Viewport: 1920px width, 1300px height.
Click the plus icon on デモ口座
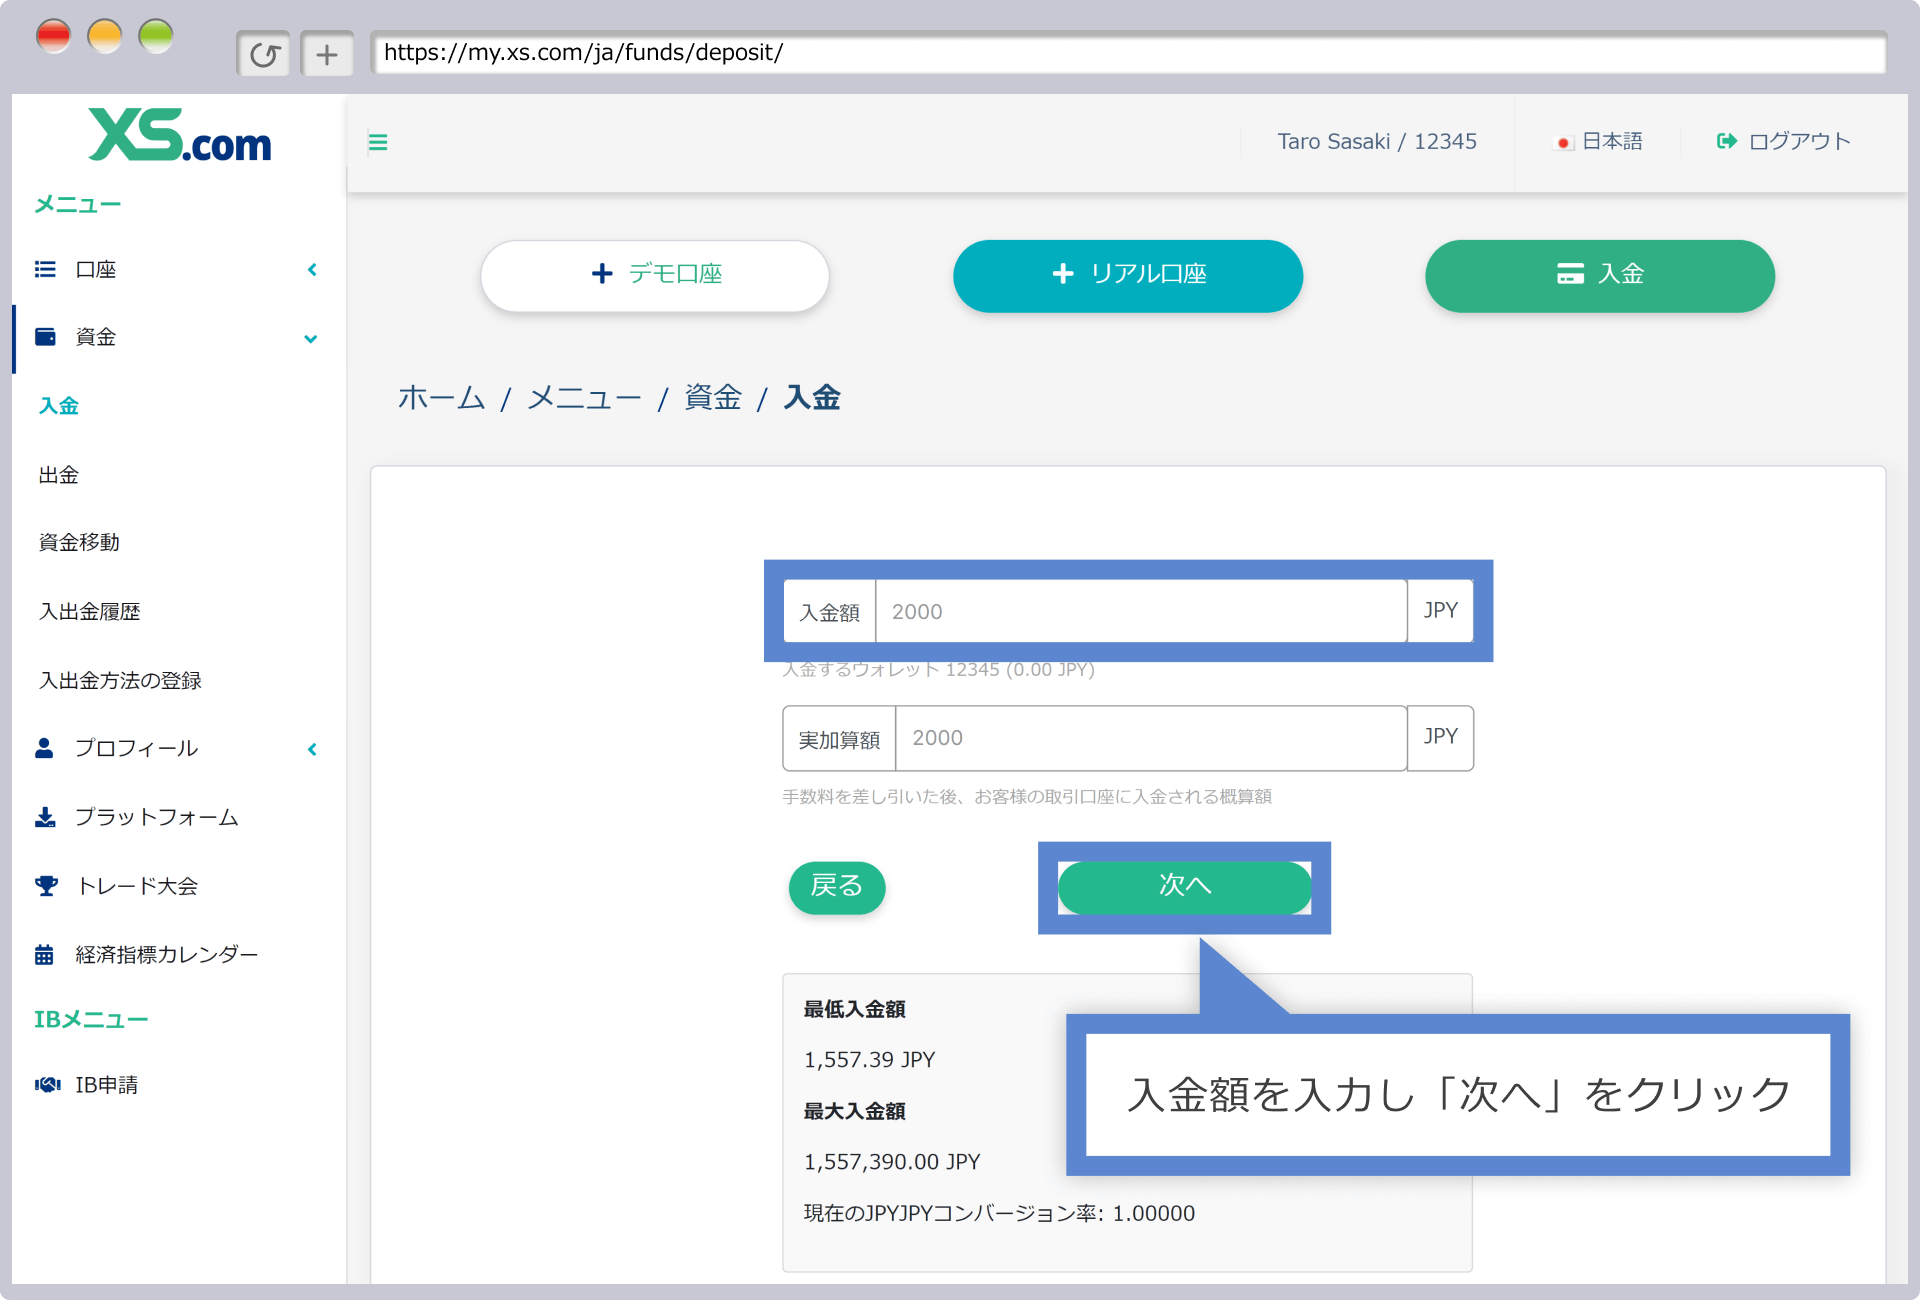602,274
